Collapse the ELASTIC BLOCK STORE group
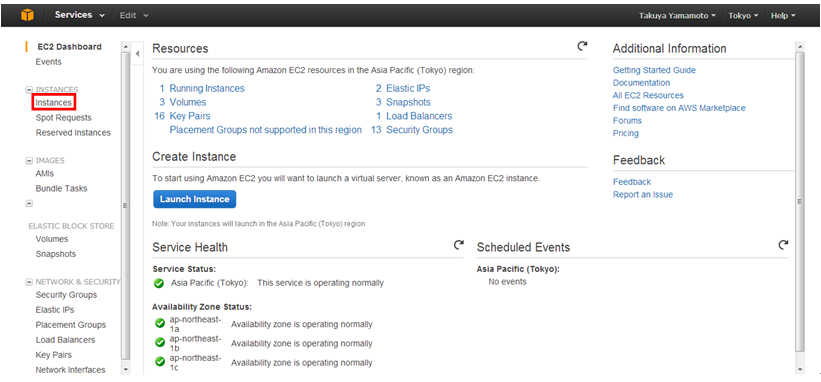The image size is (821, 382). (29, 203)
